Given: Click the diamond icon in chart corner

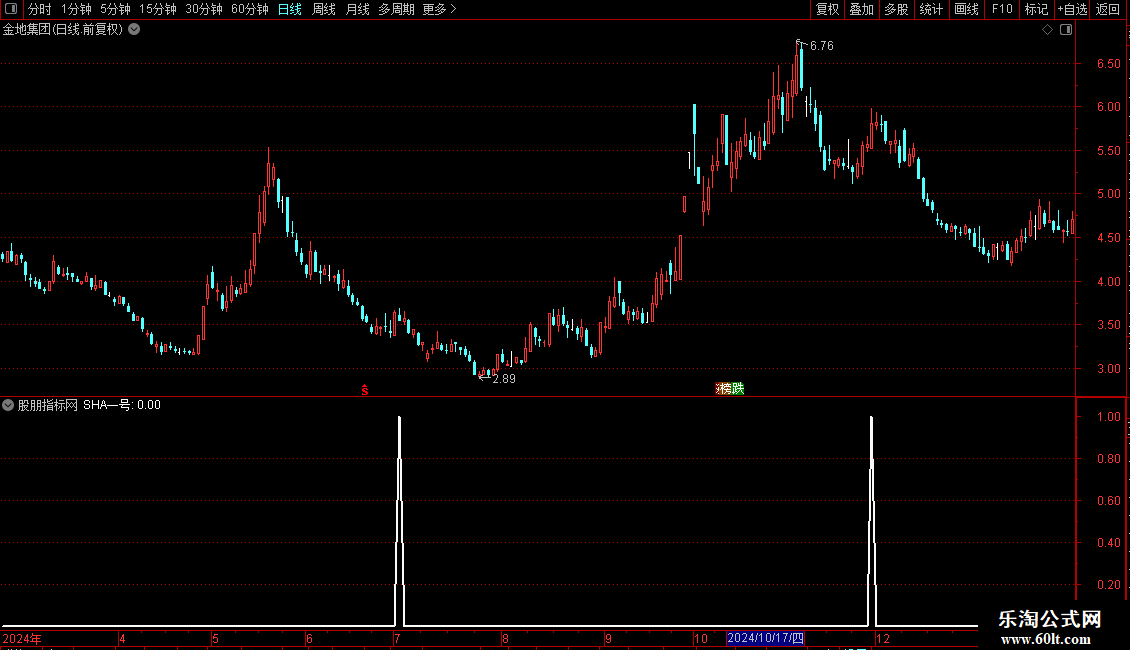Looking at the screenshot, I should point(1048,30).
